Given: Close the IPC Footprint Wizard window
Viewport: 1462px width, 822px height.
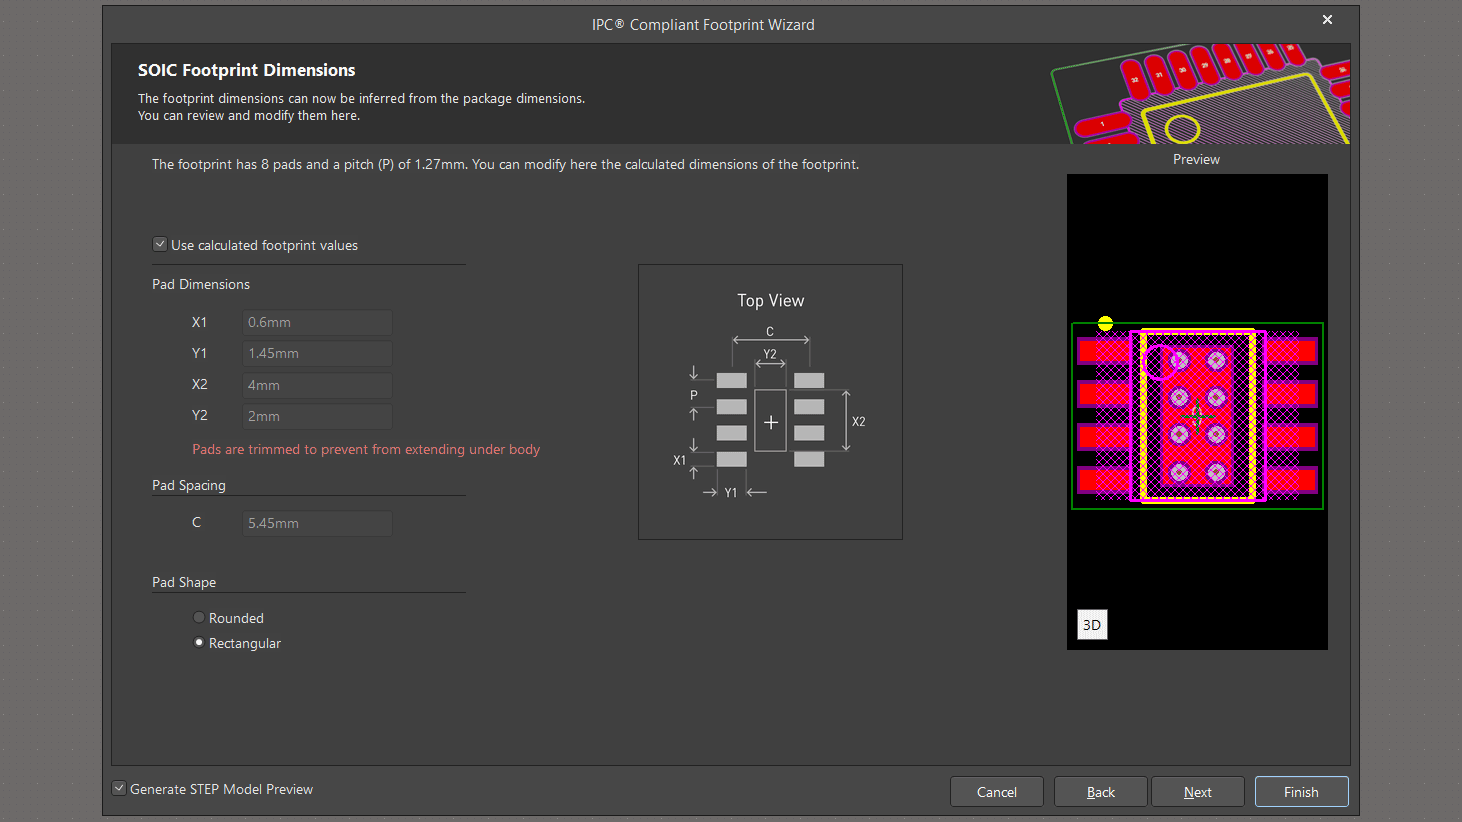Looking at the screenshot, I should pyautogui.click(x=1327, y=20).
